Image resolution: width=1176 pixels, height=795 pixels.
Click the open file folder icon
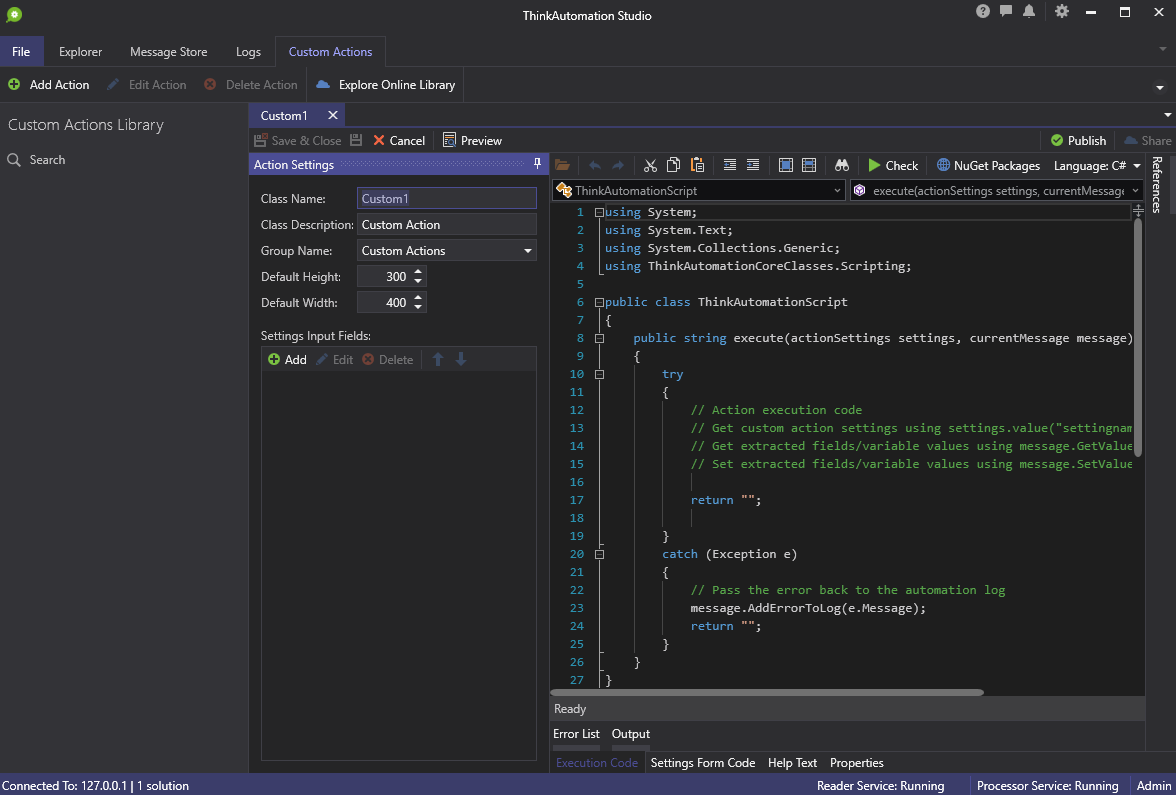click(562, 166)
